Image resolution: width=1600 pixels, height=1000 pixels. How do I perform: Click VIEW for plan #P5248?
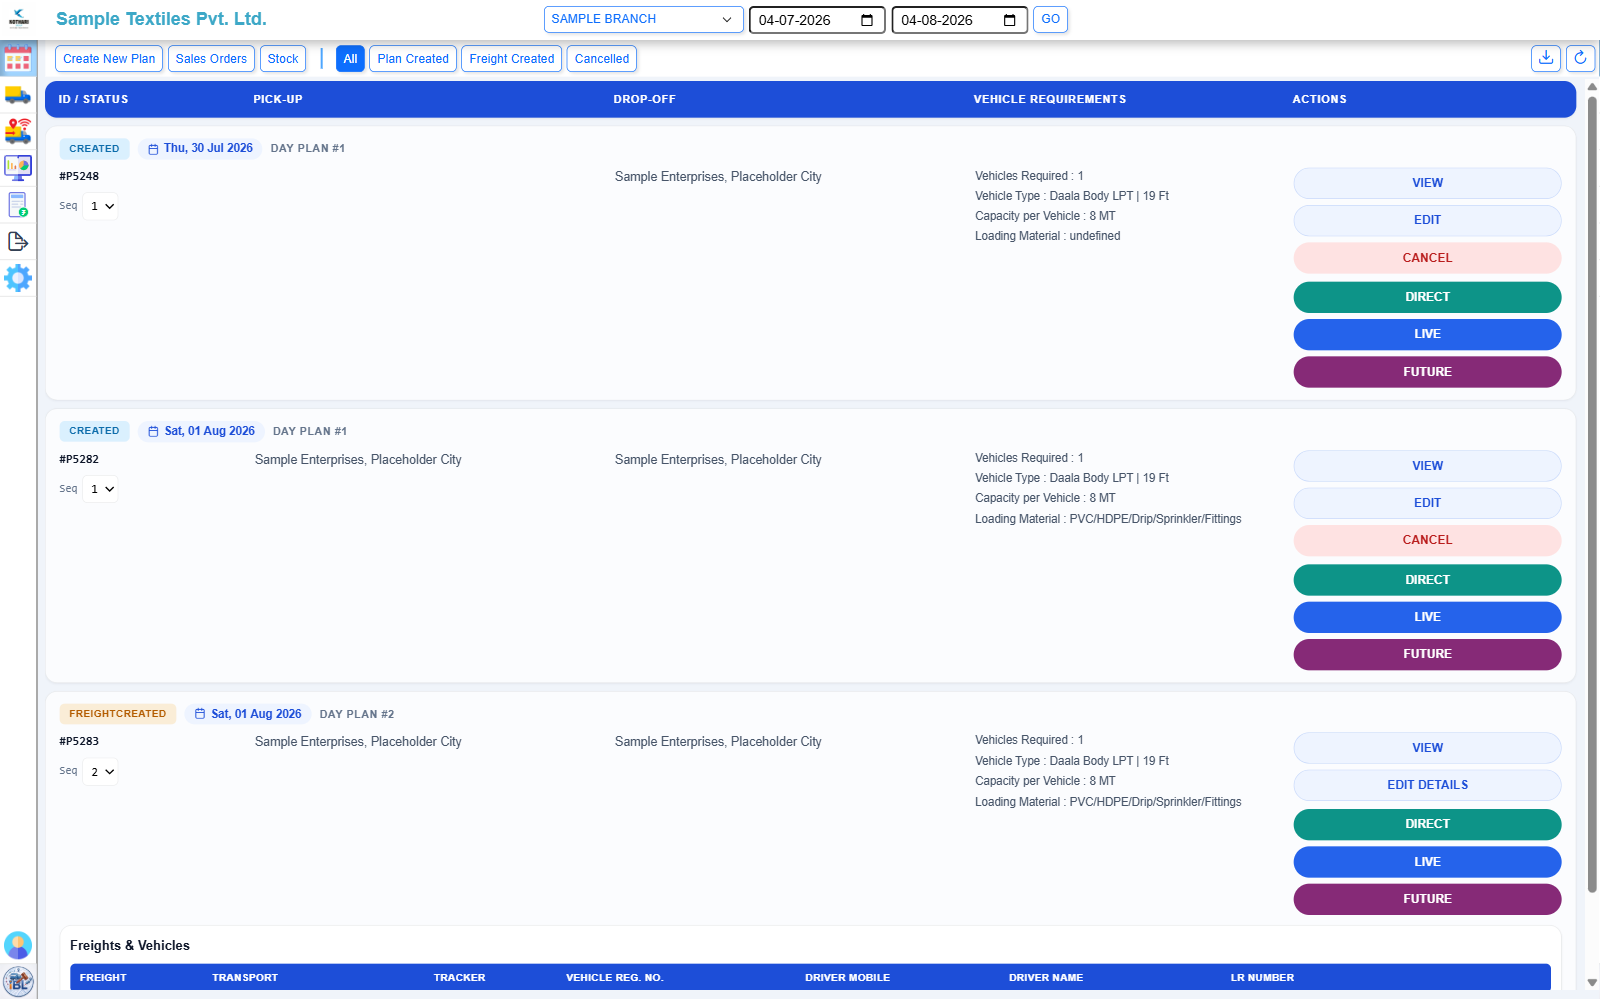[x=1427, y=183]
